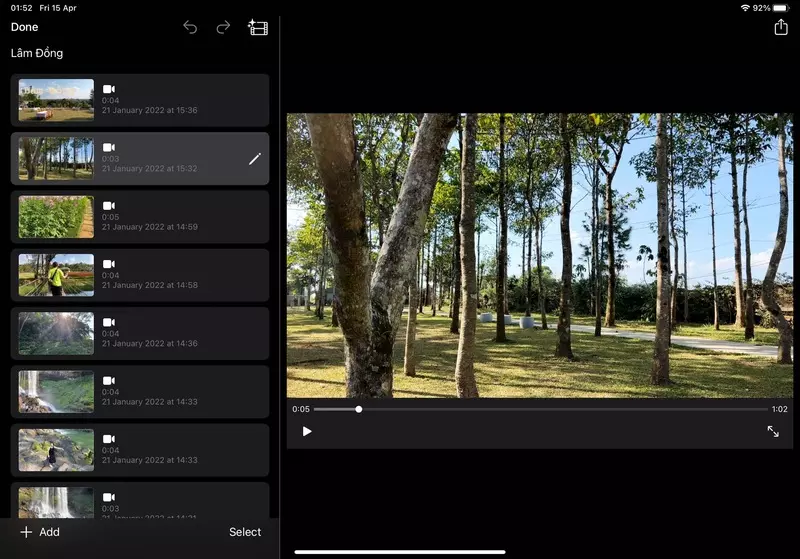The image size is (800, 559).
Task: Select green plants clip at 14:59
Action: (x=140, y=217)
